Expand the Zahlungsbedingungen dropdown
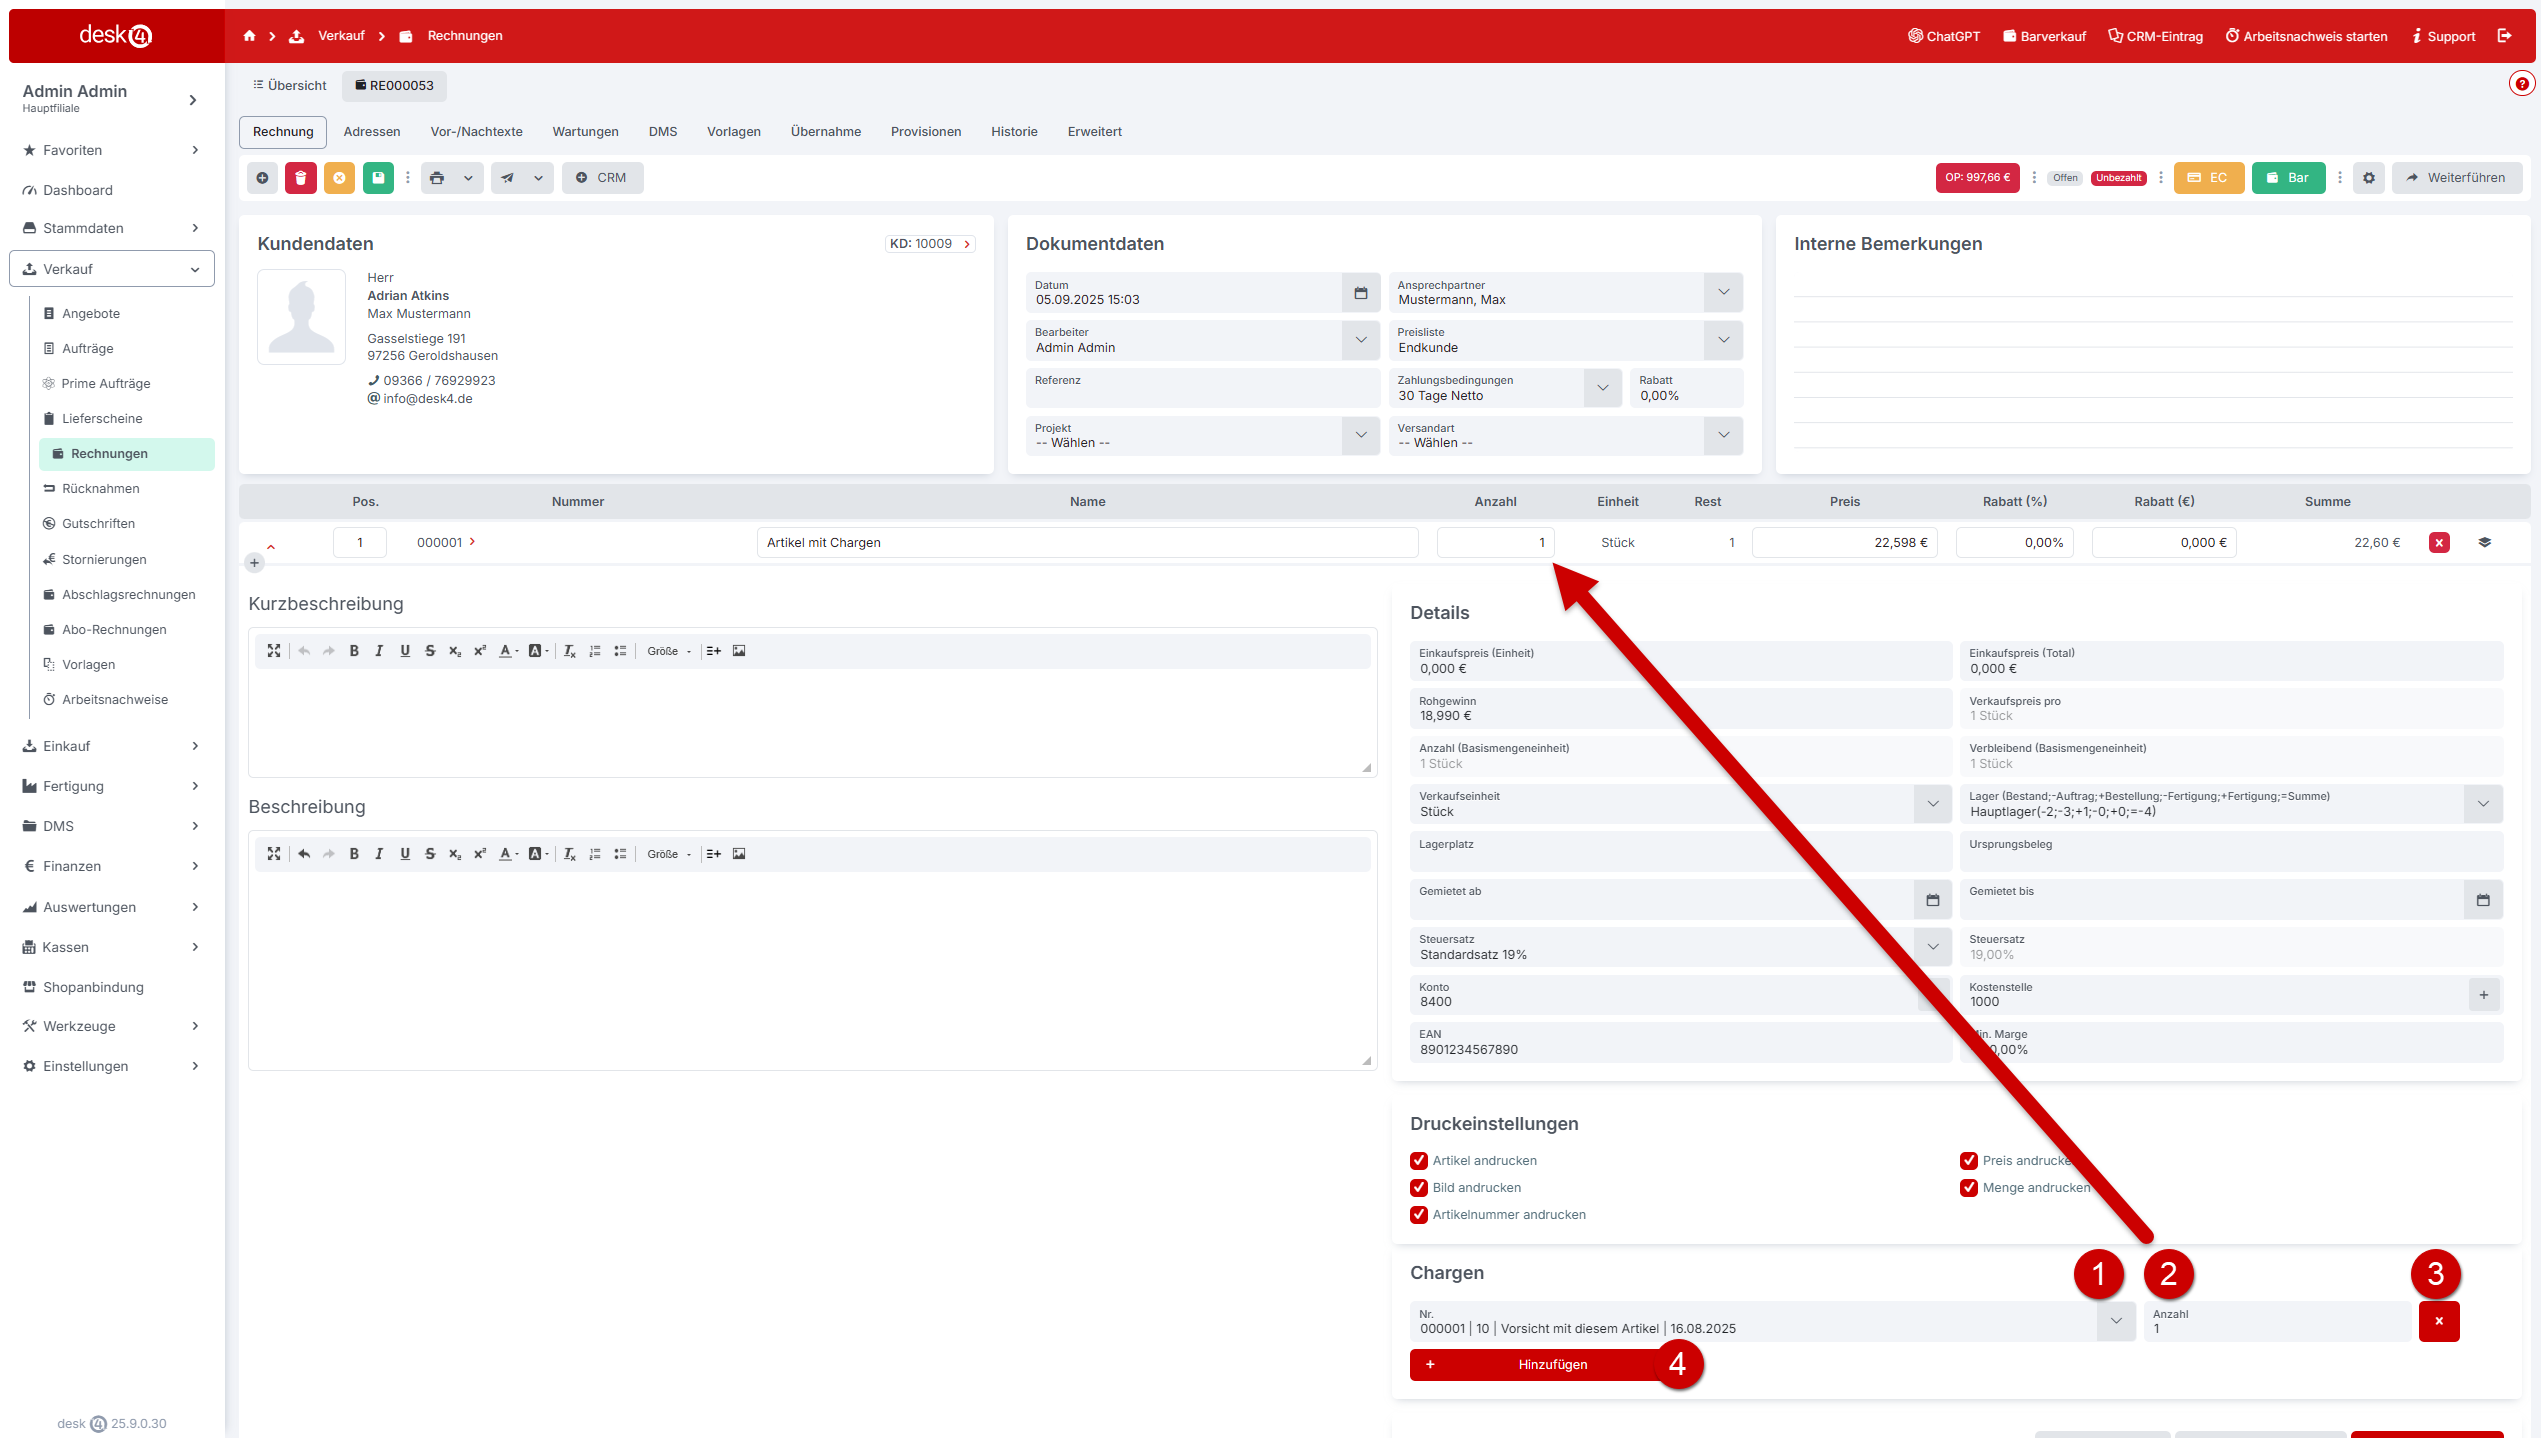 1602,388
